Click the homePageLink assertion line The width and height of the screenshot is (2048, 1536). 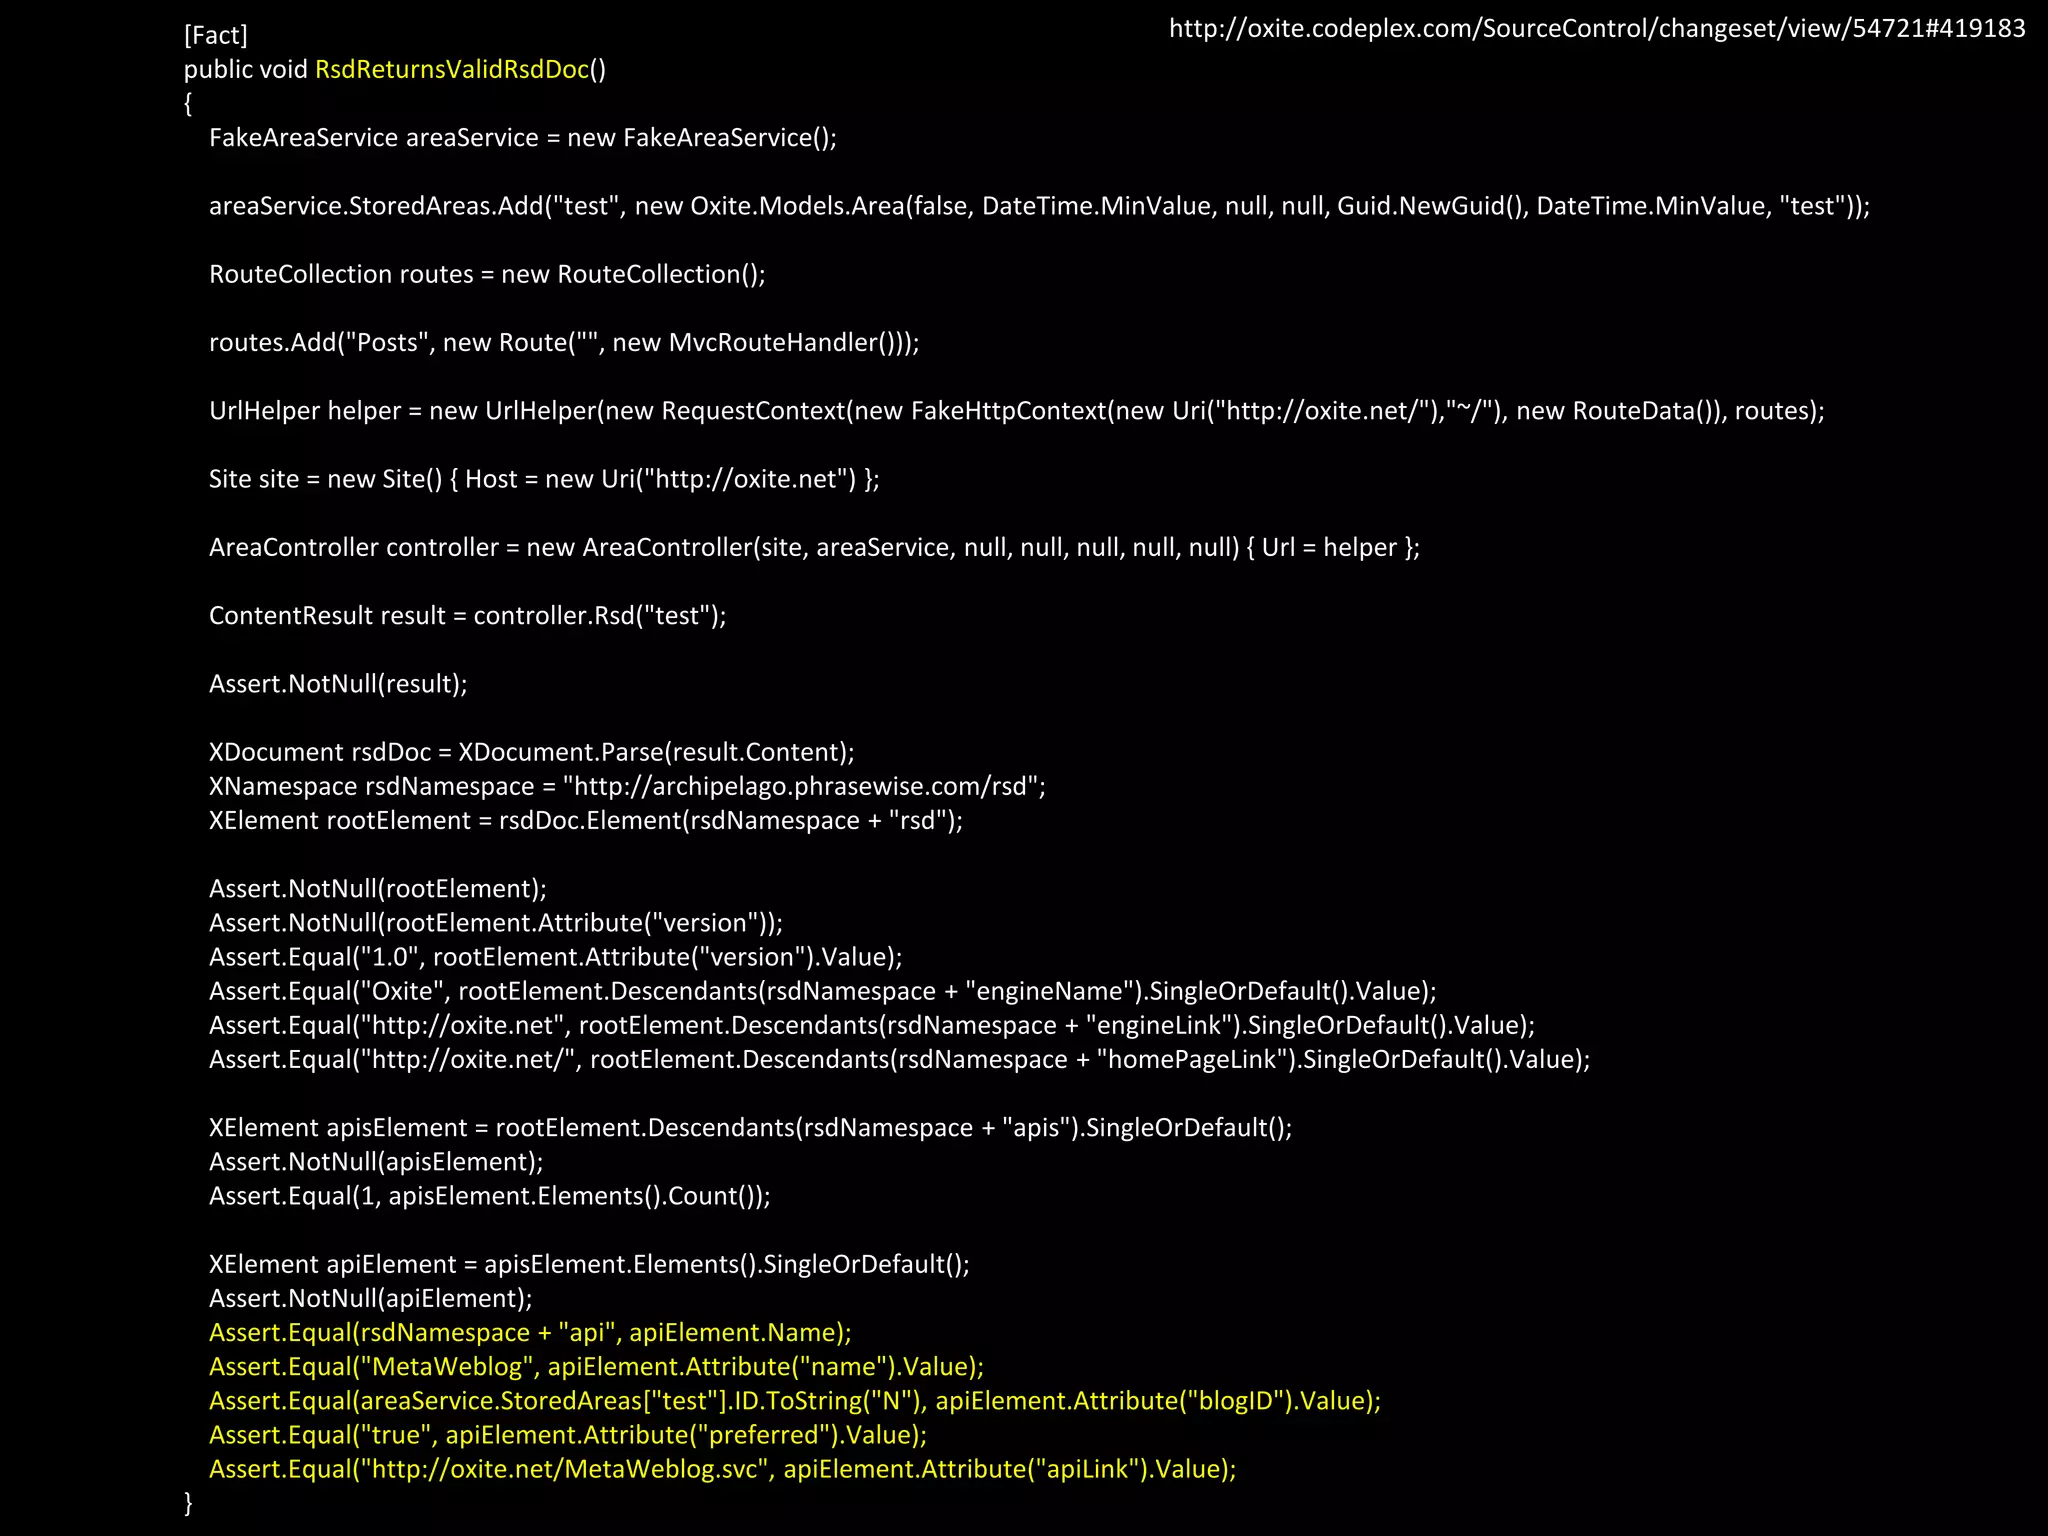[900, 1059]
